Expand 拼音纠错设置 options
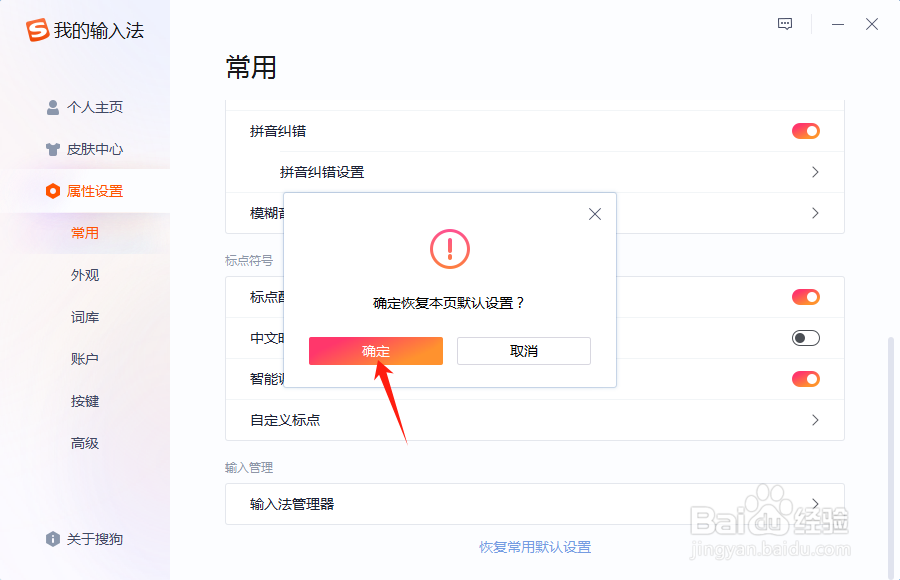900x580 pixels. [x=817, y=172]
